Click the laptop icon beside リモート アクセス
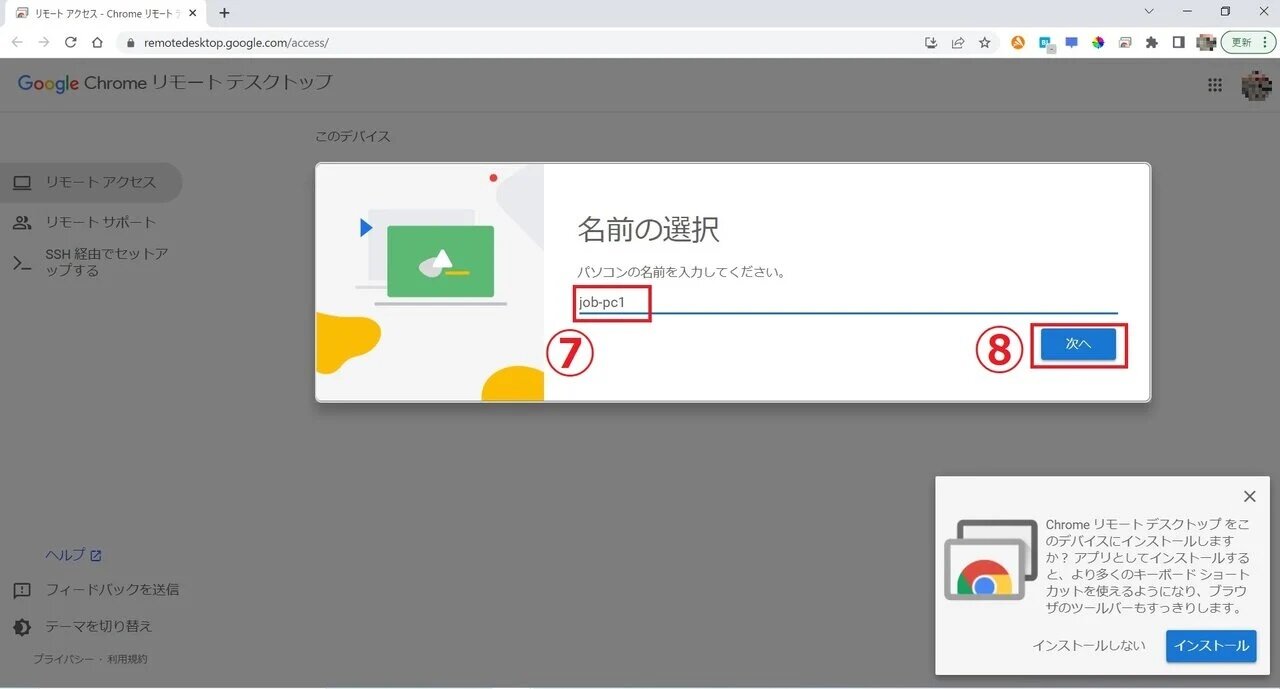This screenshot has width=1280, height=689. (21, 182)
